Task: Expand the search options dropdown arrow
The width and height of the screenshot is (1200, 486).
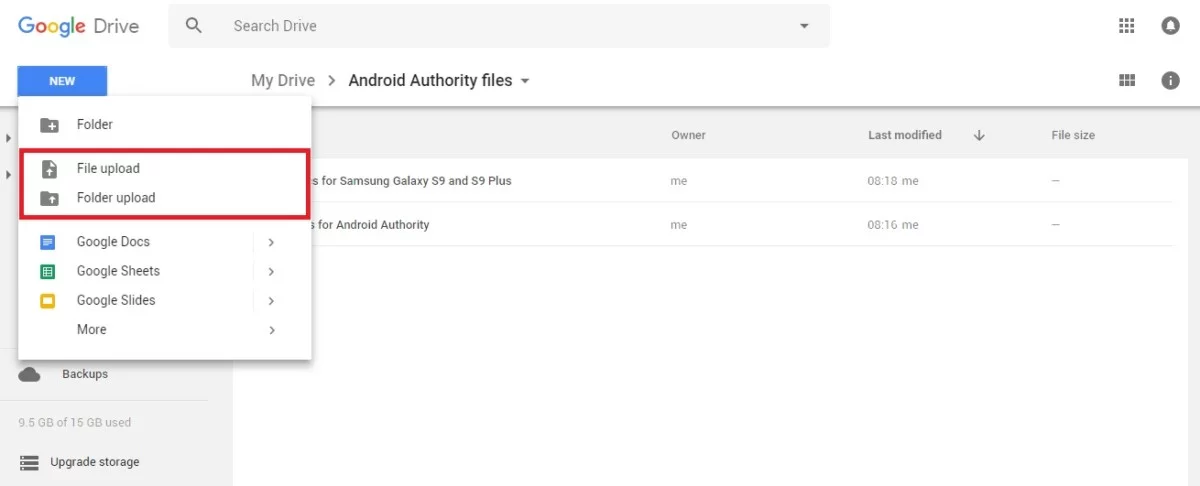Action: (804, 26)
